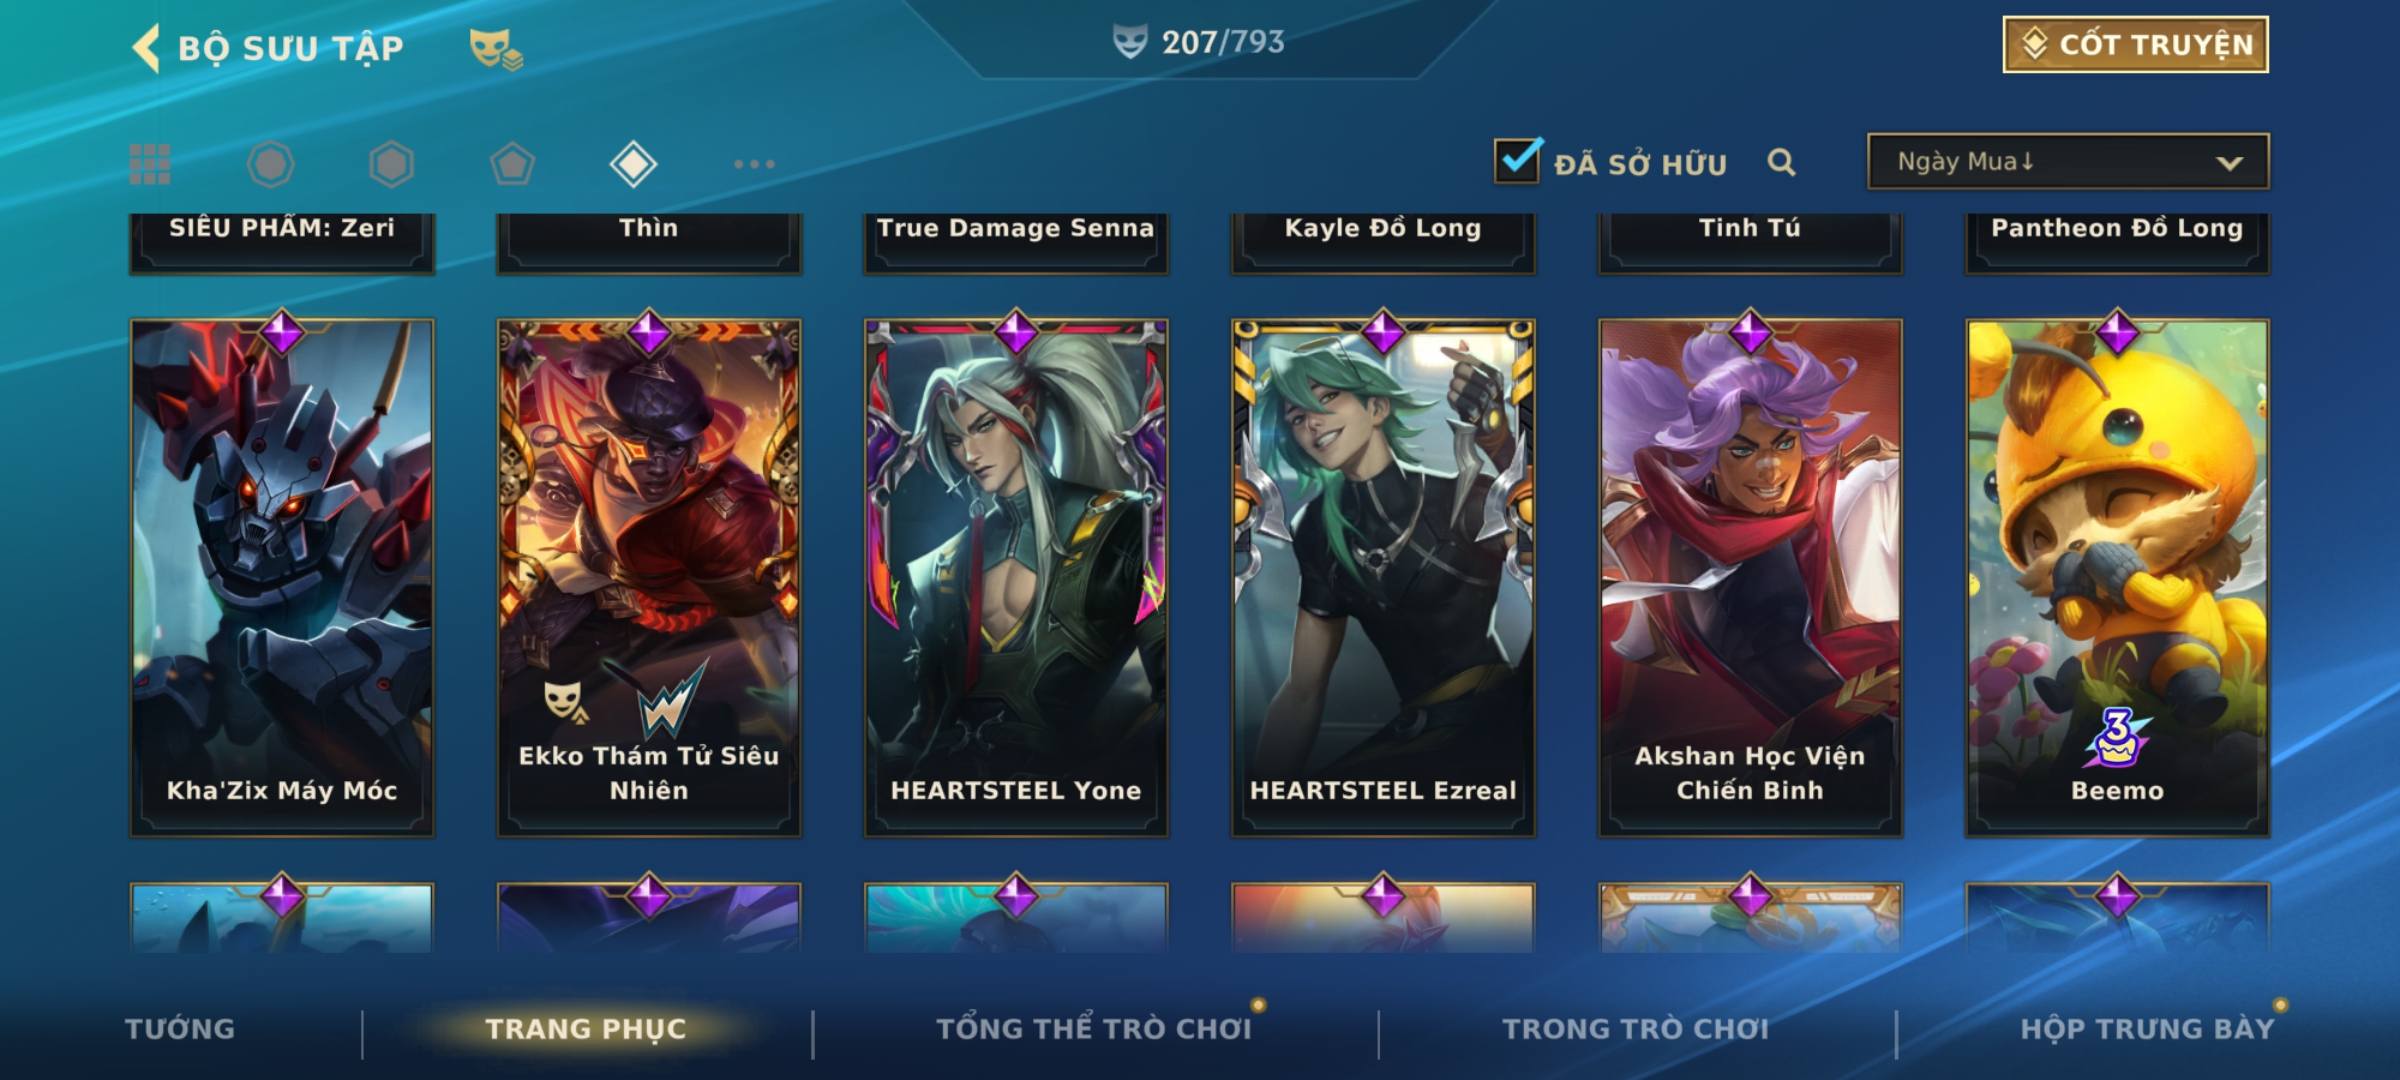Select the Kha'Zix Máy Móc skin card
The image size is (2400, 1080).
click(282, 577)
